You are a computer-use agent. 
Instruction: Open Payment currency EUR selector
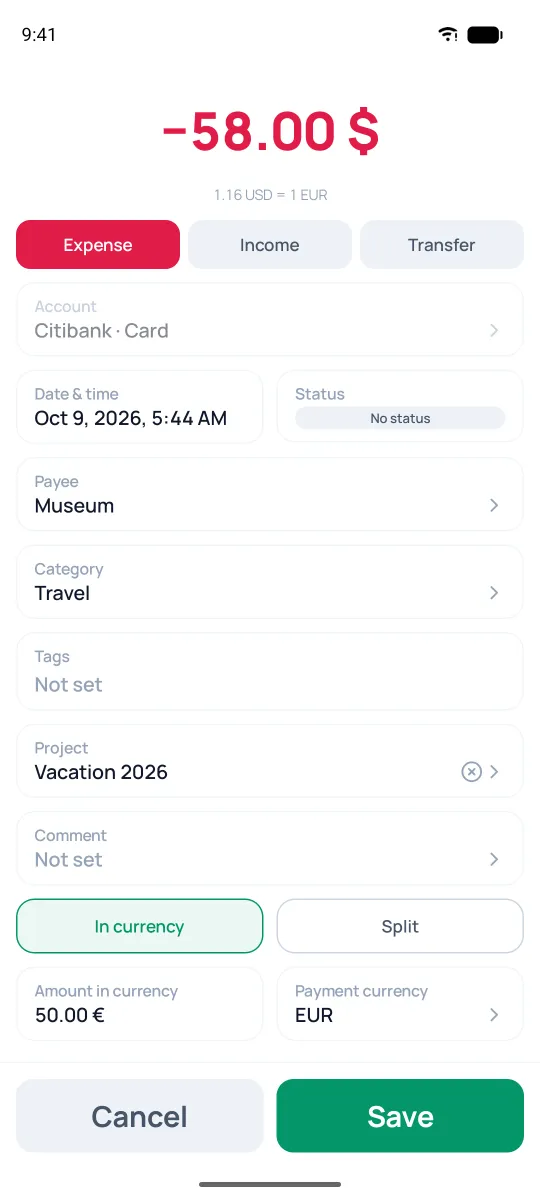click(400, 1003)
